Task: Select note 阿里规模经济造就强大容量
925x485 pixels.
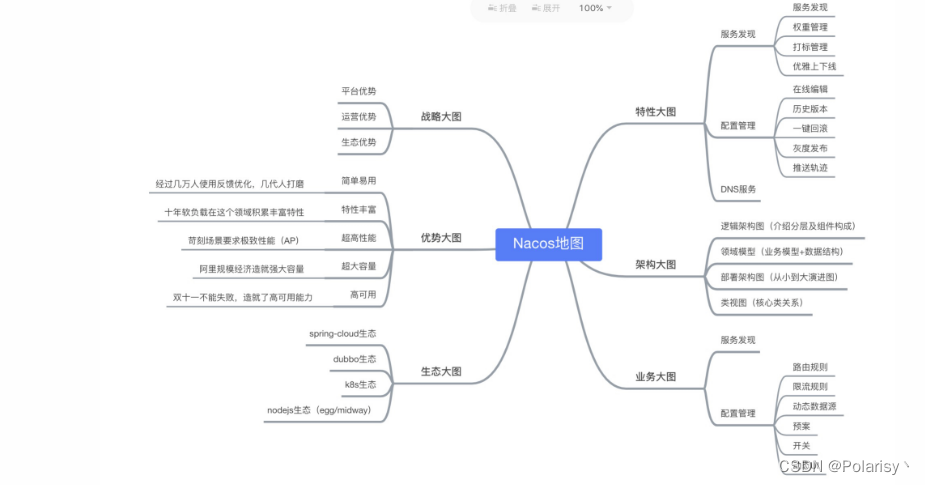Action: pyautogui.click(x=251, y=269)
